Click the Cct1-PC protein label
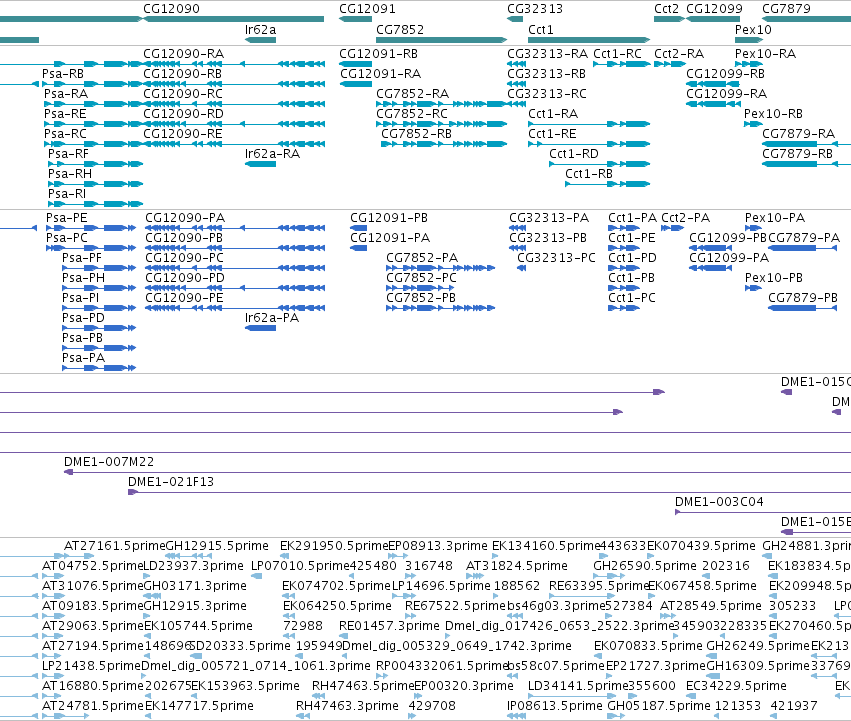851x721 pixels. (x=632, y=298)
